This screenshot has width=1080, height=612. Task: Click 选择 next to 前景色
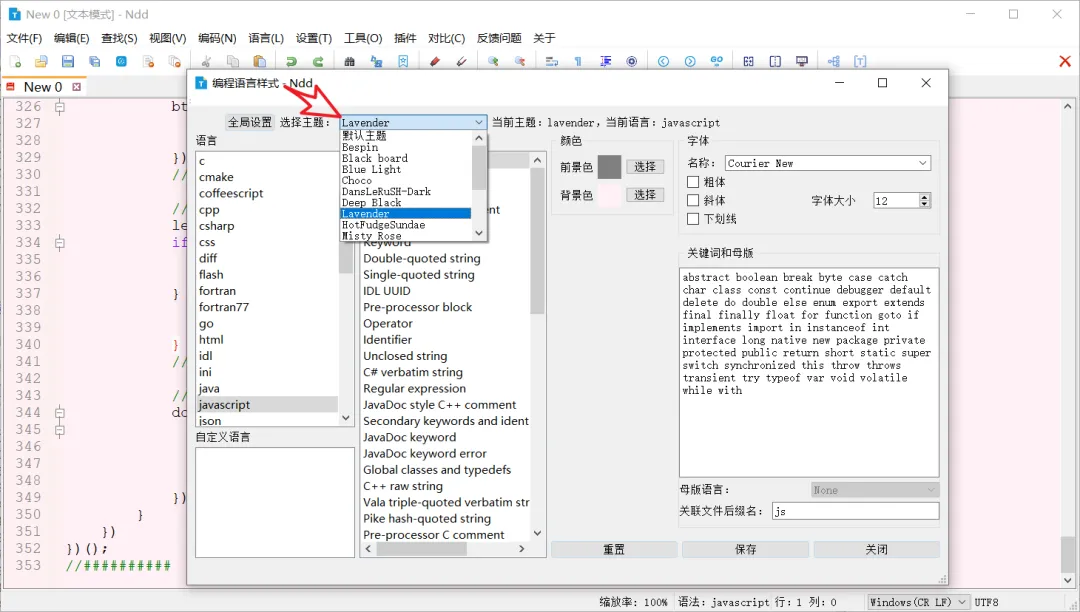click(645, 167)
